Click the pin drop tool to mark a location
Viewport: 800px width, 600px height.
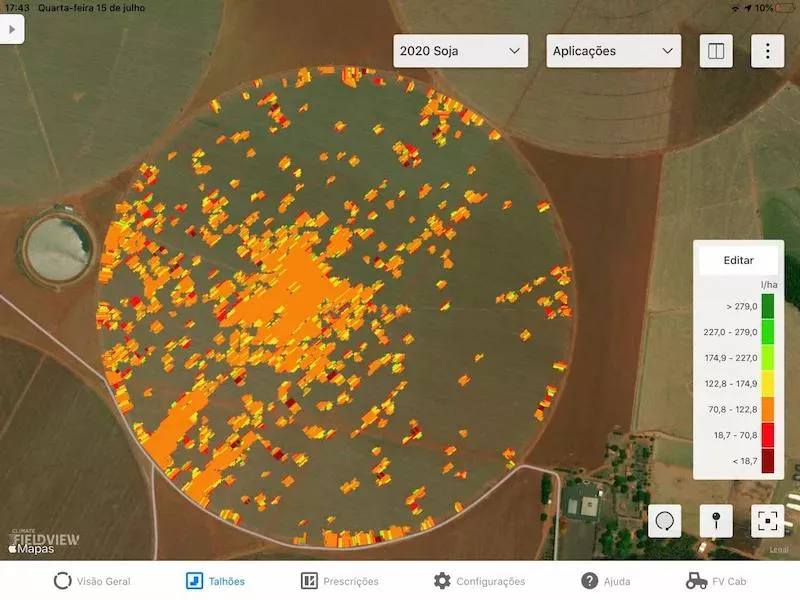click(x=714, y=520)
